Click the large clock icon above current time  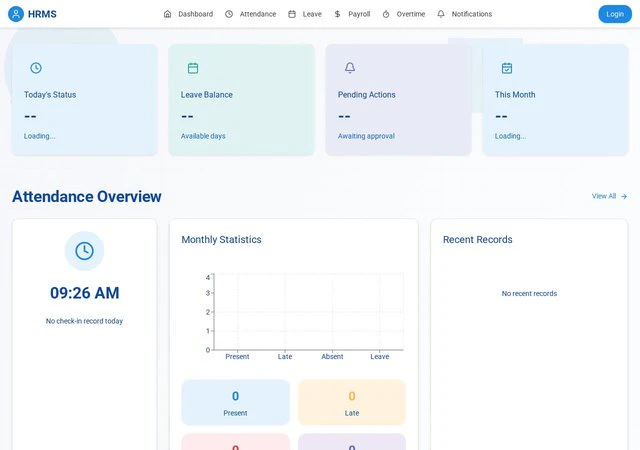[84, 251]
